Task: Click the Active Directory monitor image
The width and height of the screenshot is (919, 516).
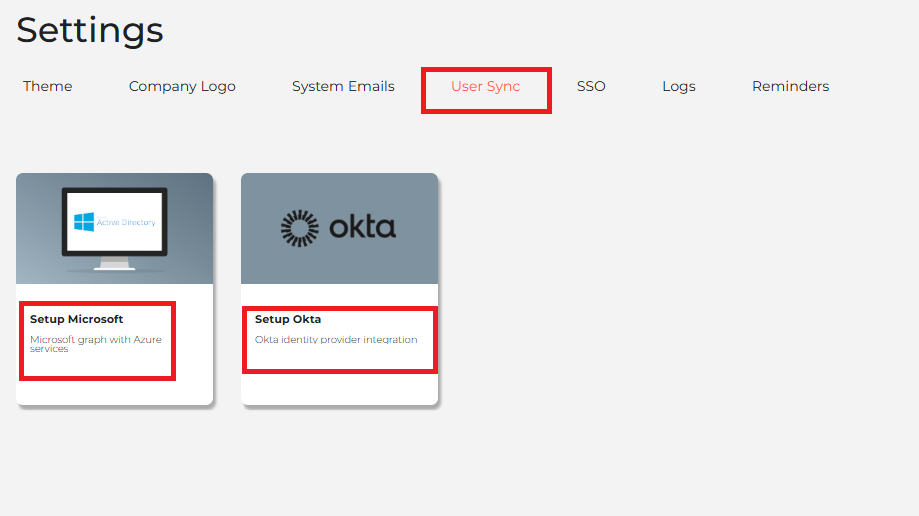Action: (x=114, y=229)
